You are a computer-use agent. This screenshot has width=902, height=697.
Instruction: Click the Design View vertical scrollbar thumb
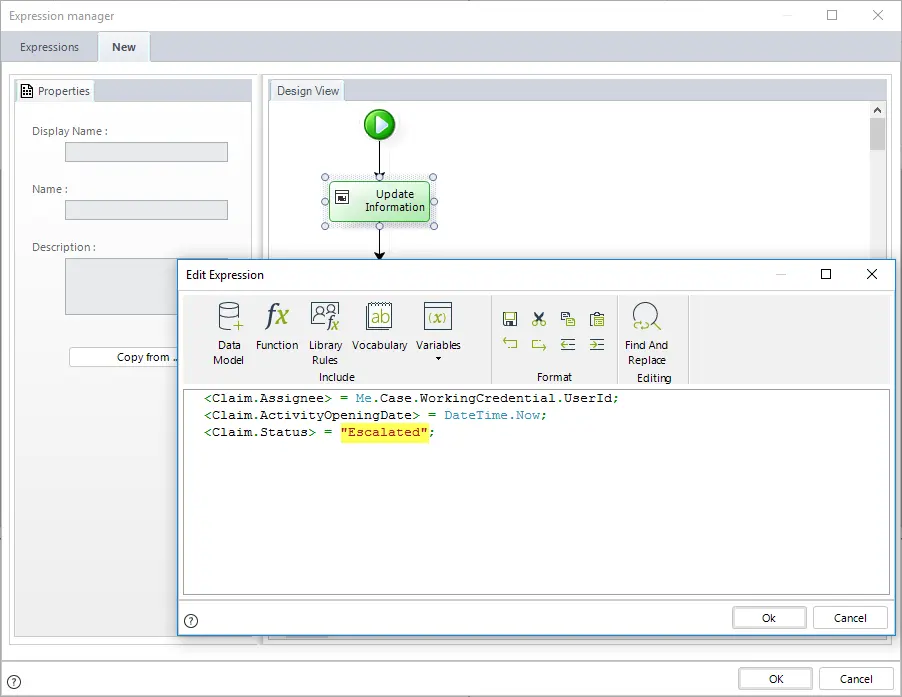click(877, 134)
